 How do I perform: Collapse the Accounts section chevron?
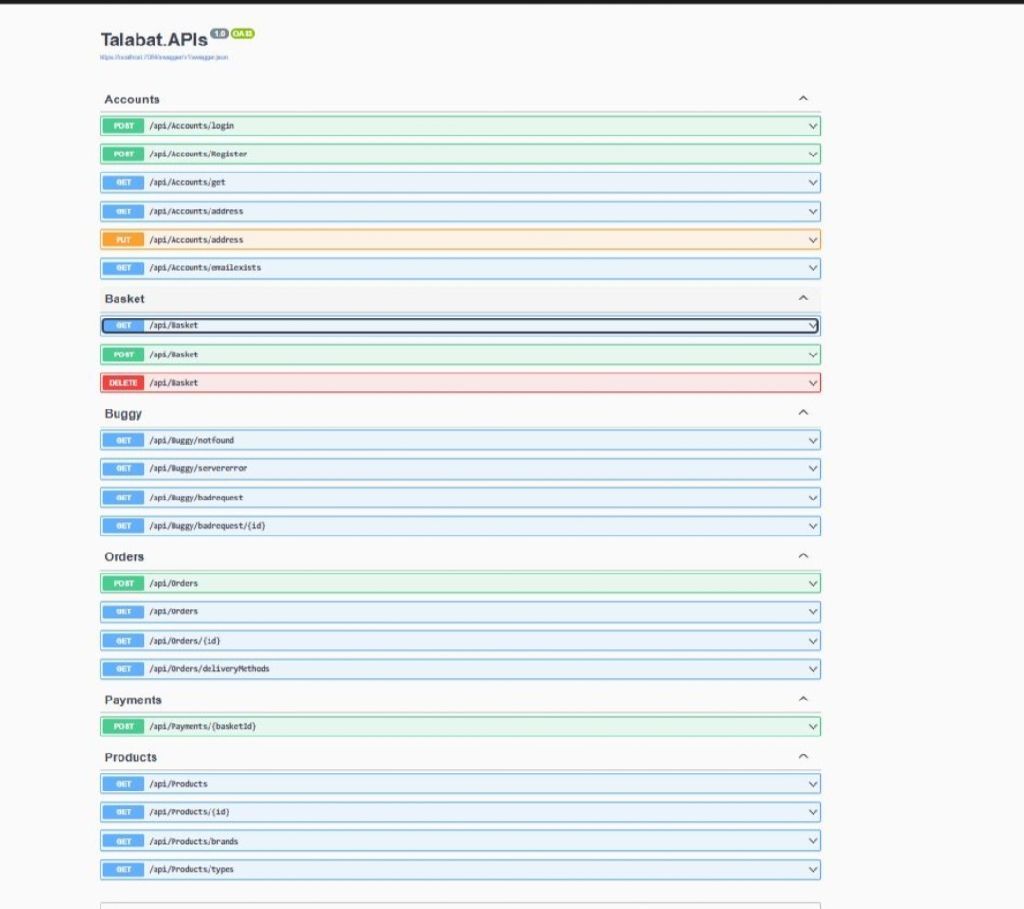803,99
